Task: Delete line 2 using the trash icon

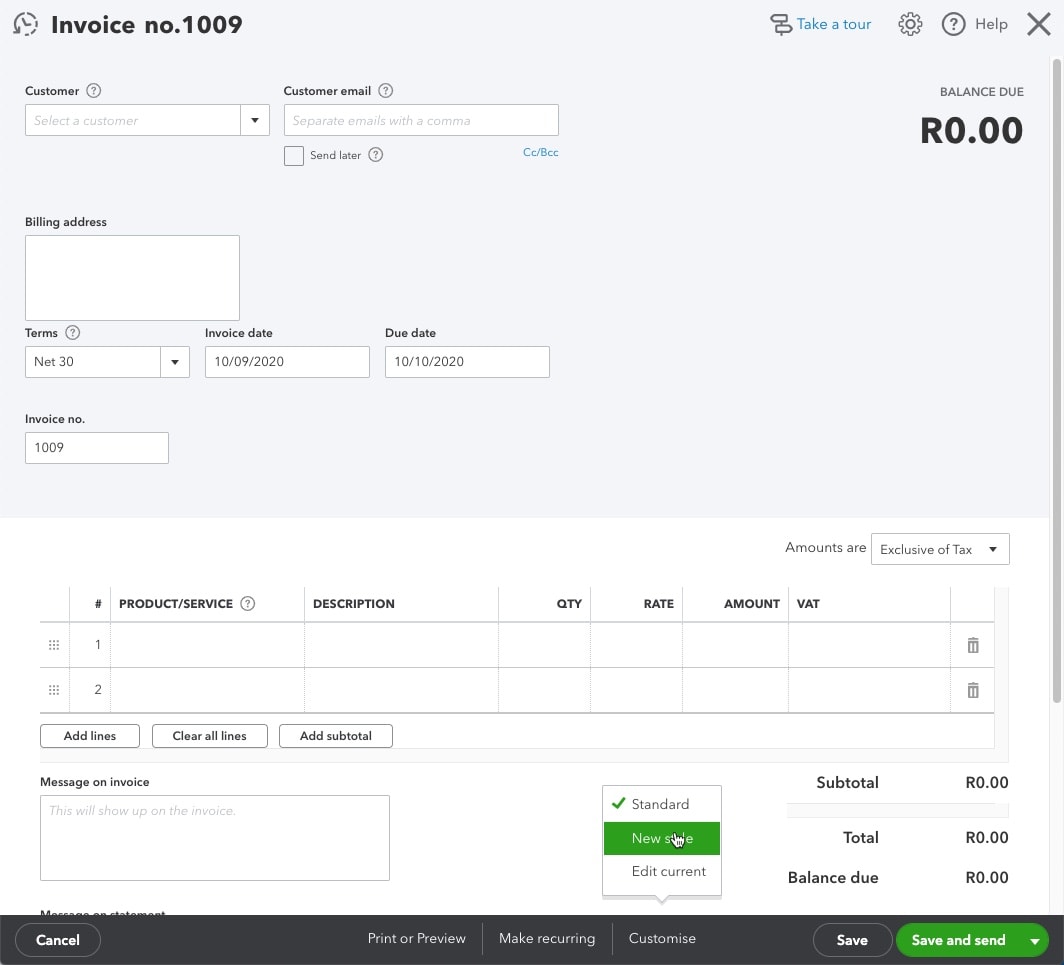Action: 972,690
